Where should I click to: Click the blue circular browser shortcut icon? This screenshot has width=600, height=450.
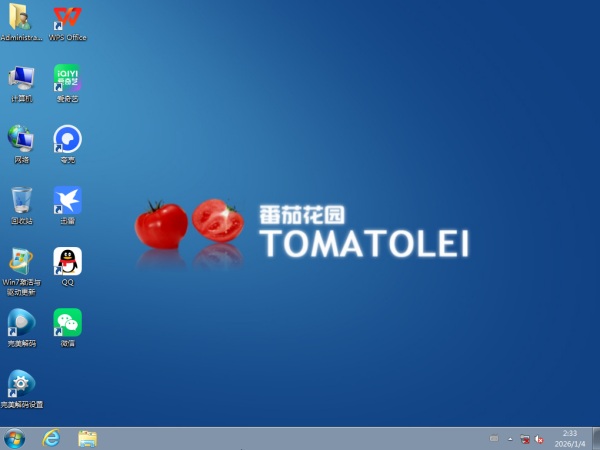coord(67,139)
